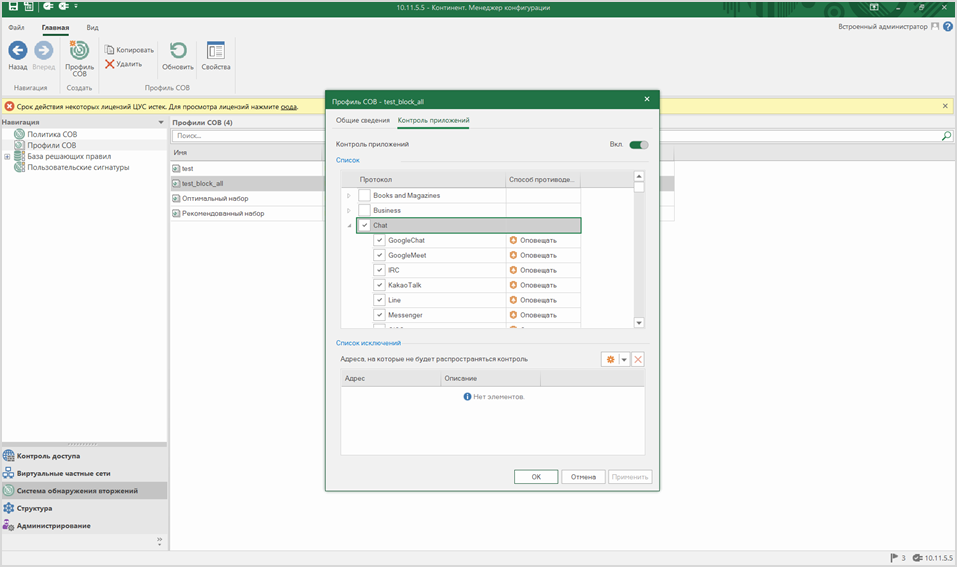Expand База решающих правил tree node
This screenshot has height=567, width=957.
[7, 156]
